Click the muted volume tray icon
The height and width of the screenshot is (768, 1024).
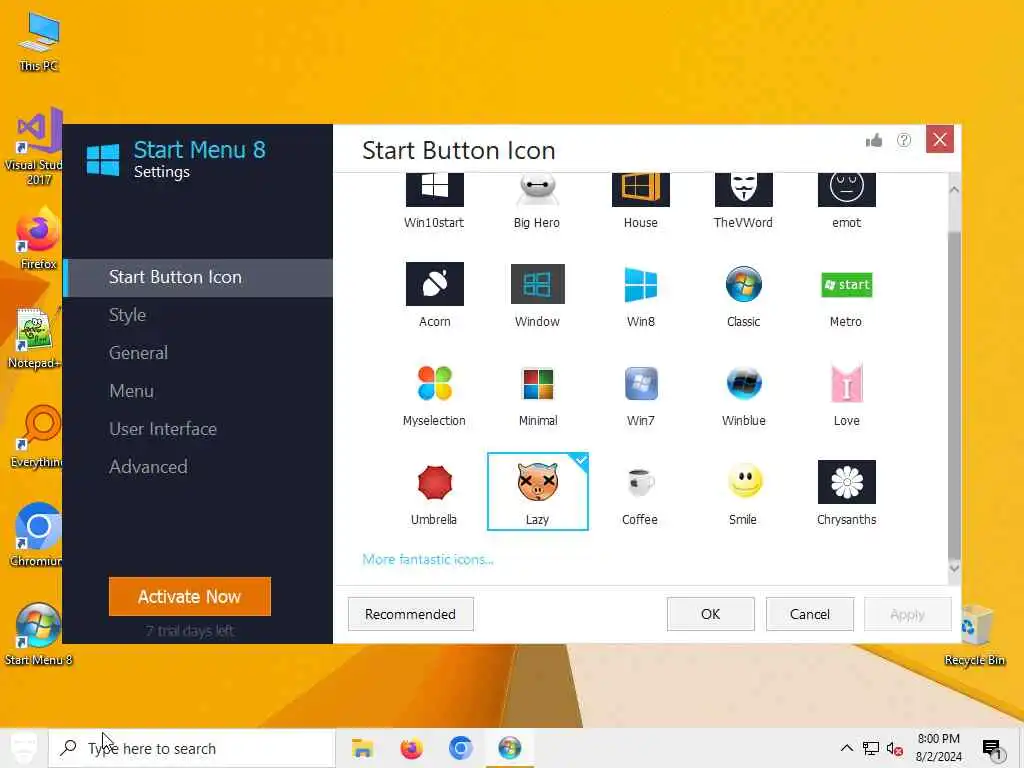(x=895, y=749)
